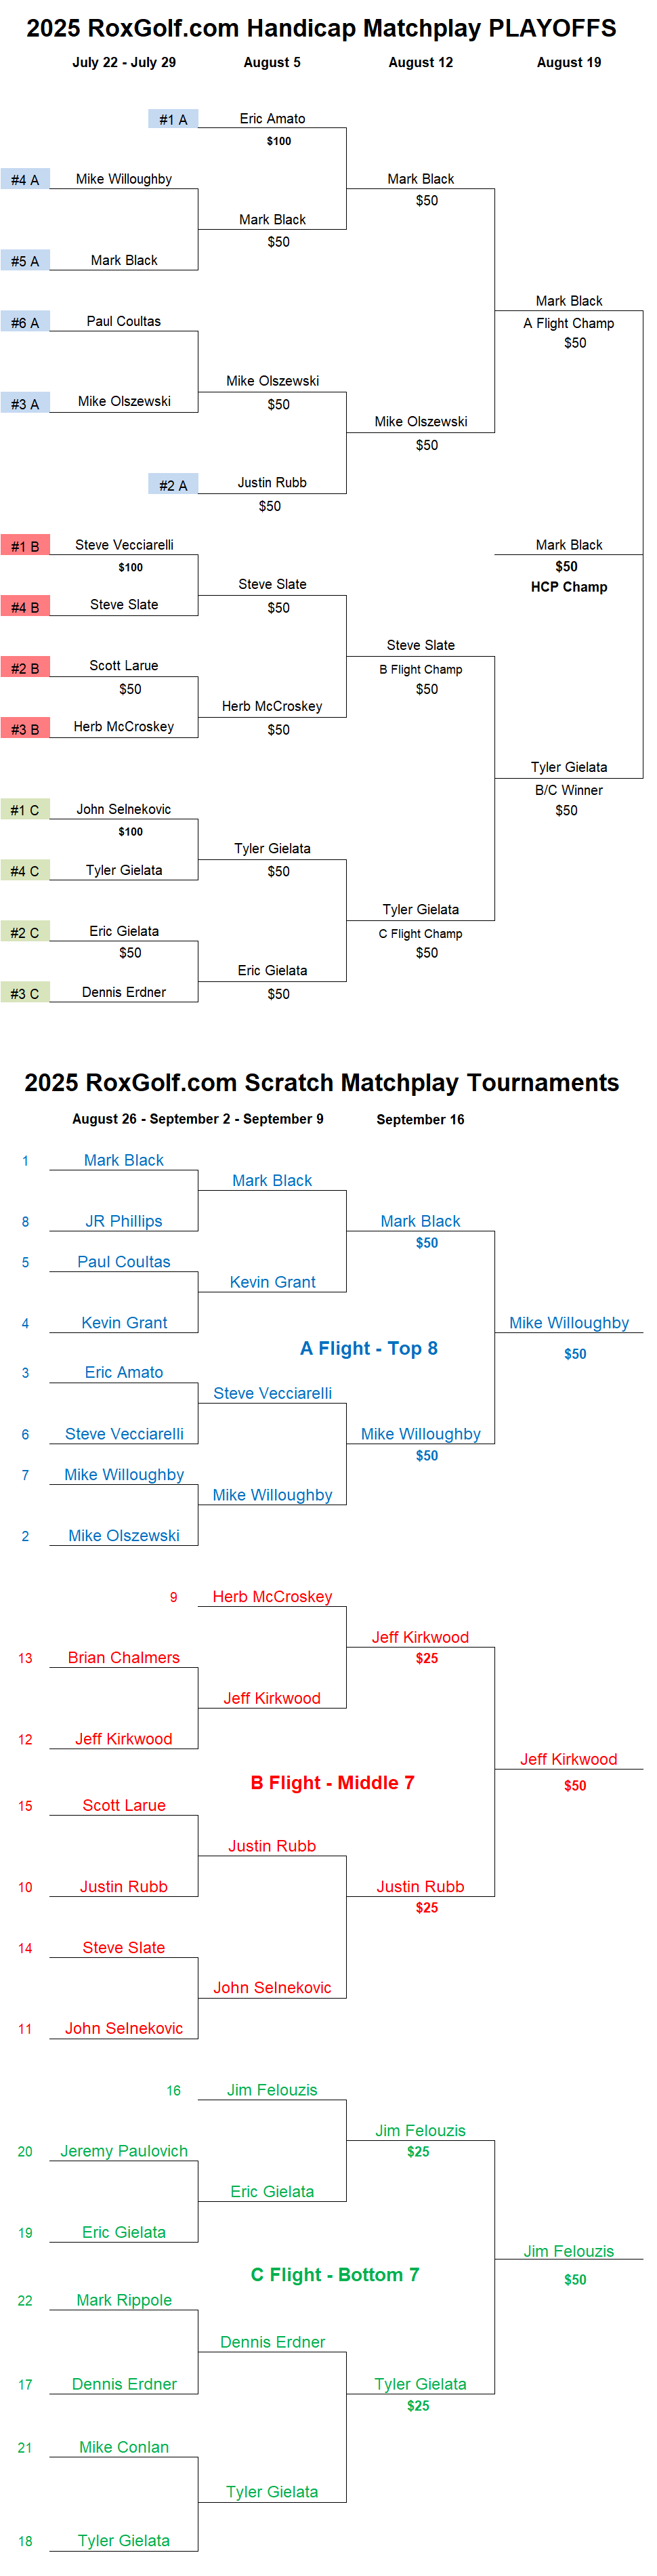Open the Mark Rippole player name
This screenshot has height=2576, width=657.
tap(124, 2300)
